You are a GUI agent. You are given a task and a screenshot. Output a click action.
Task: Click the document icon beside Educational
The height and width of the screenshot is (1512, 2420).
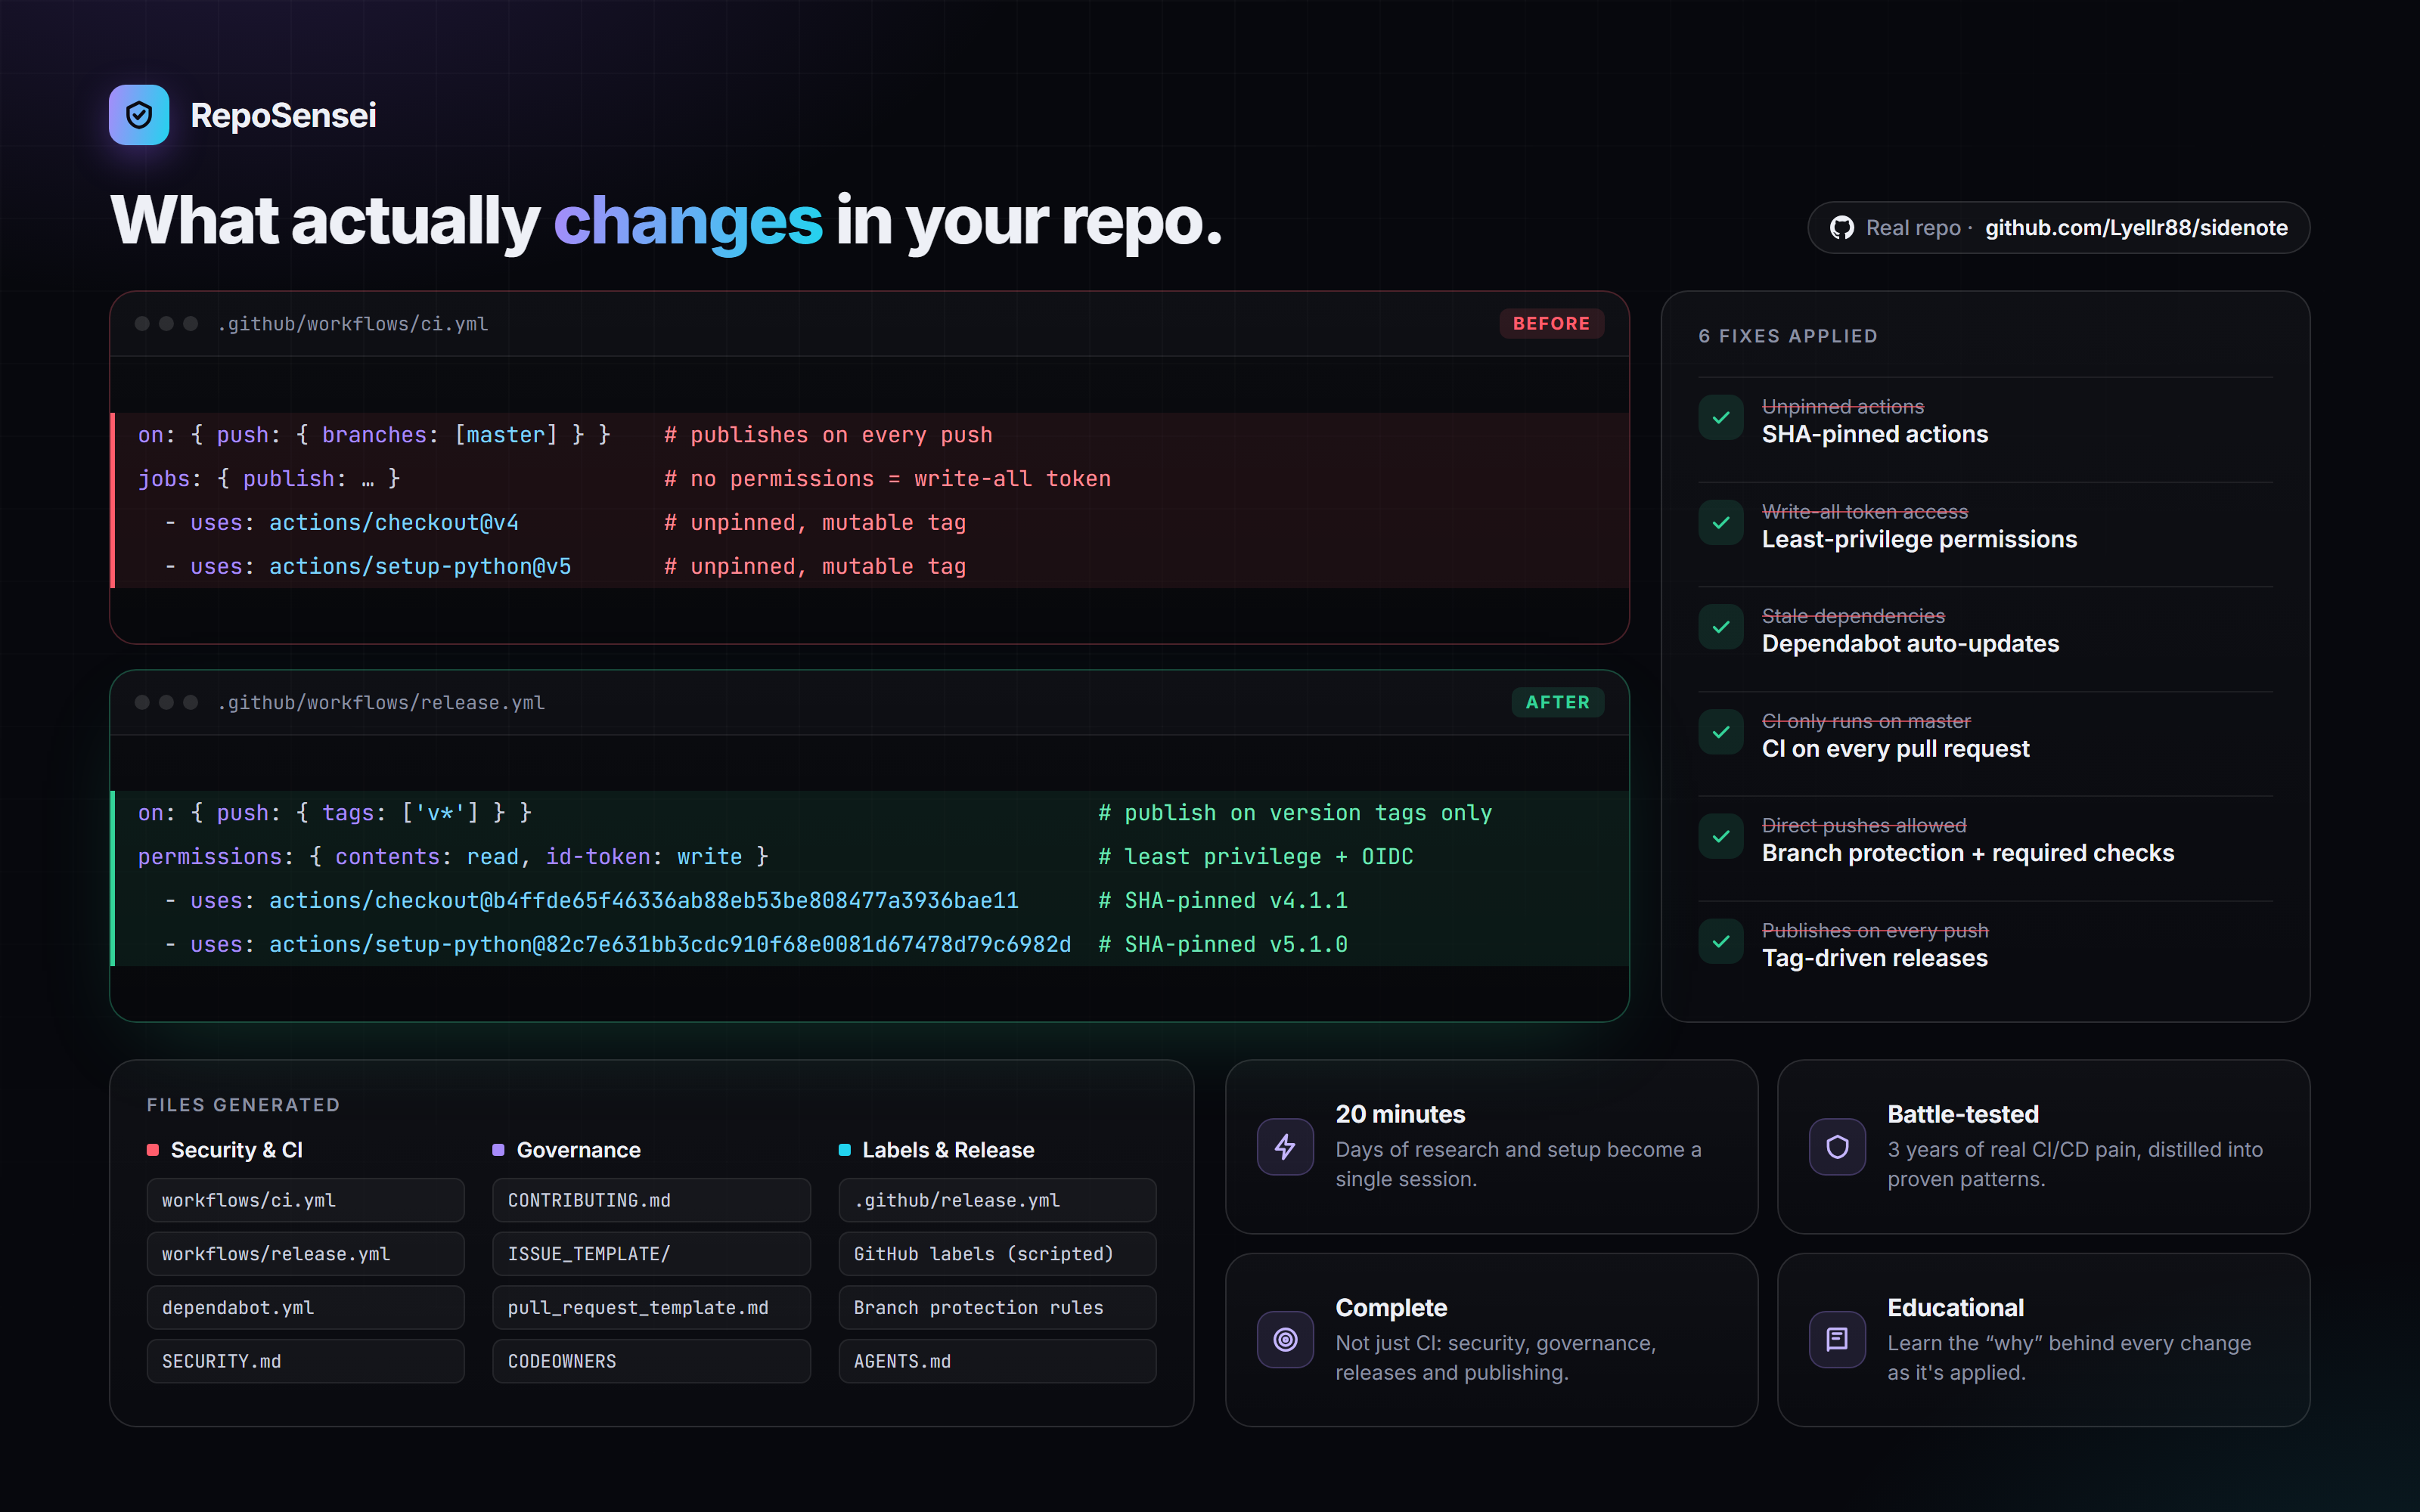[1837, 1339]
